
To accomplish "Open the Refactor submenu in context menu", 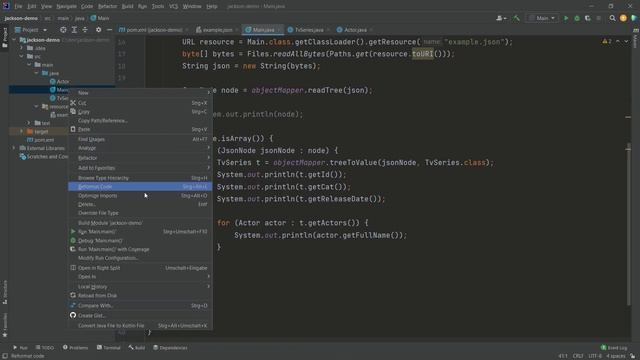I will coord(140,158).
